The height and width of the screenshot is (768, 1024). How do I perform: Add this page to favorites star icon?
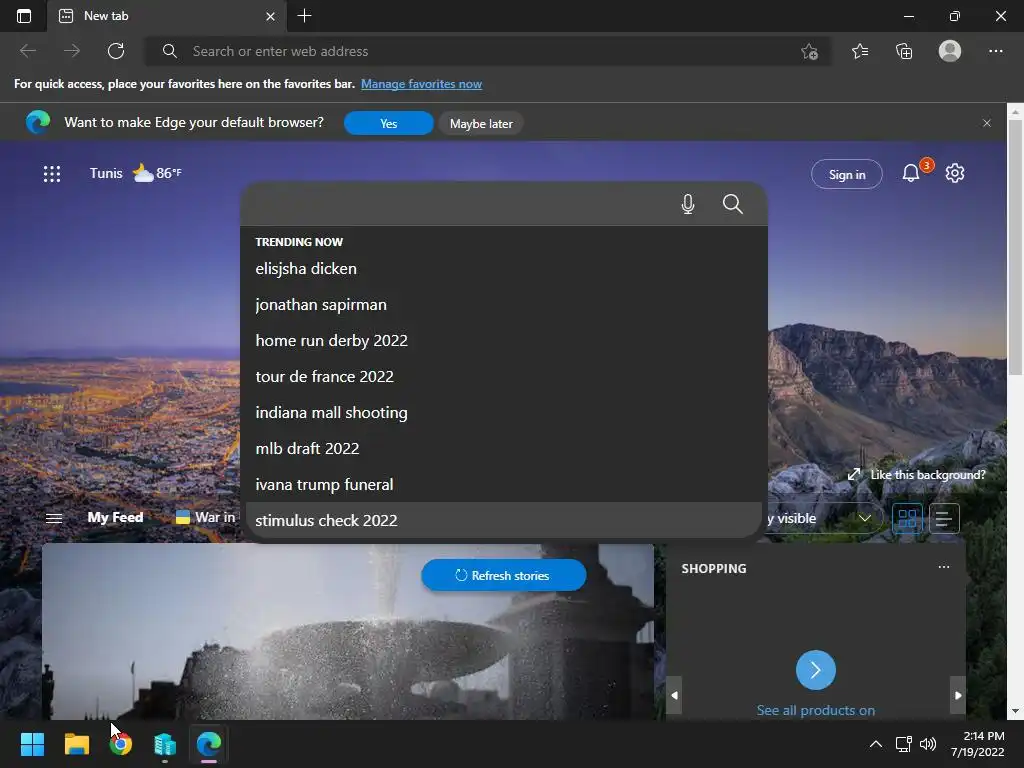click(x=809, y=51)
